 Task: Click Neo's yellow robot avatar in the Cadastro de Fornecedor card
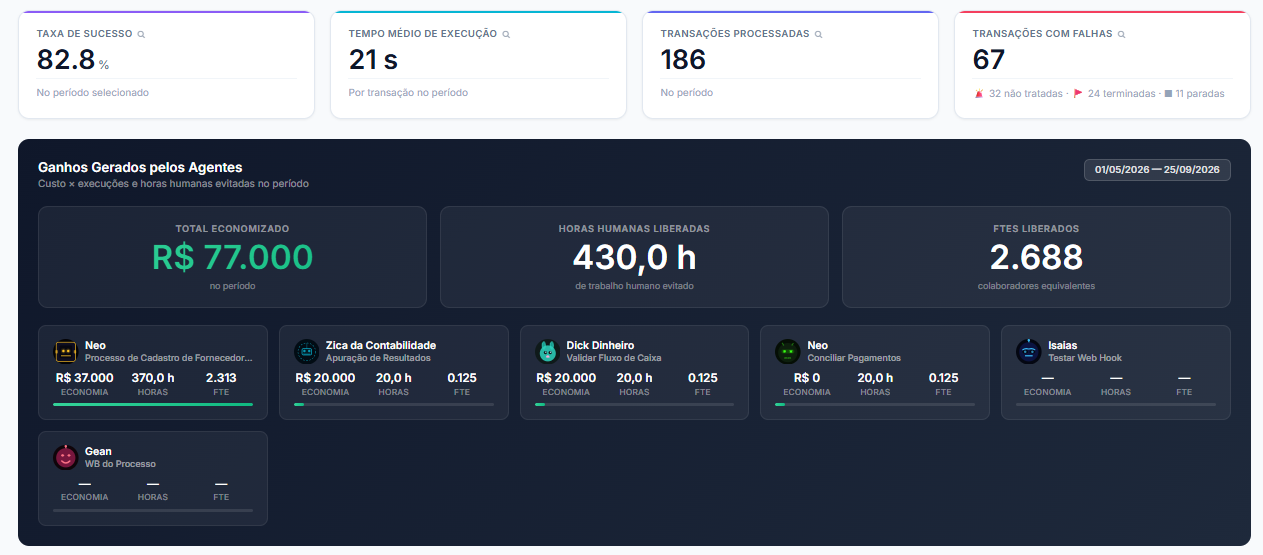[66, 351]
